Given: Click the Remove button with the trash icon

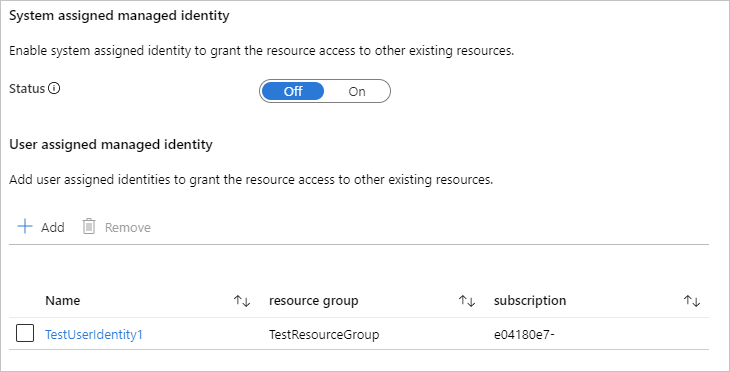Looking at the screenshot, I should pyautogui.click(x=116, y=227).
